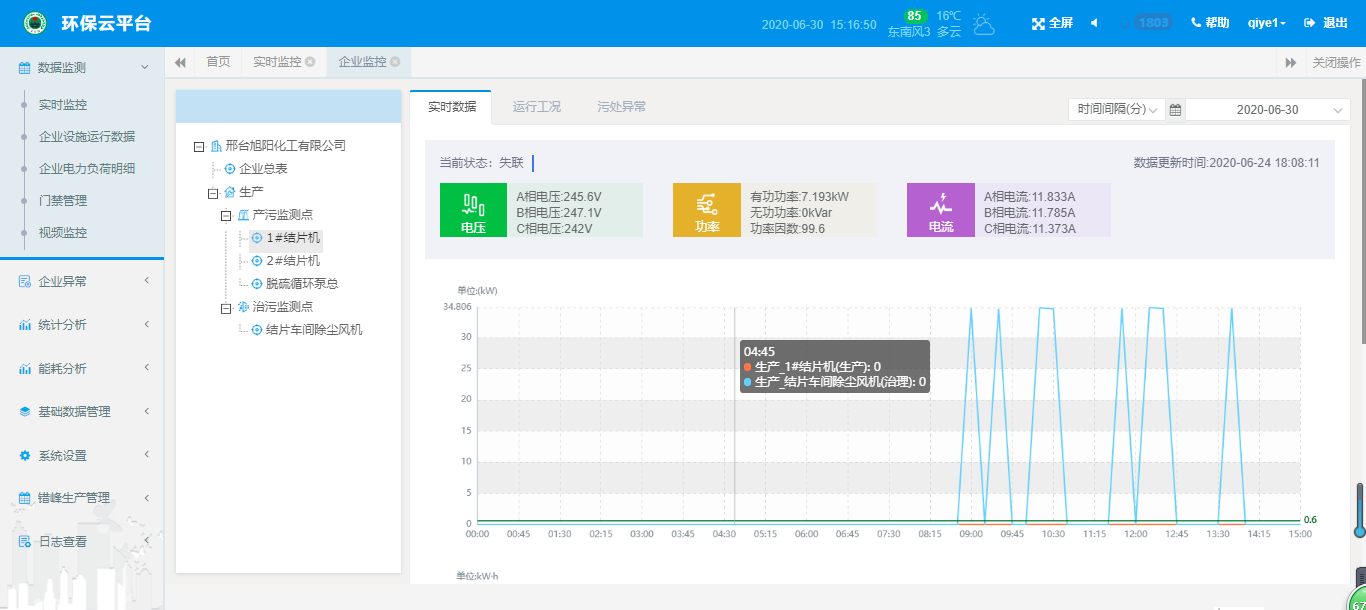Click the 生产 house icon in tree
The height and width of the screenshot is (610, 1366).
coord(229,192)
